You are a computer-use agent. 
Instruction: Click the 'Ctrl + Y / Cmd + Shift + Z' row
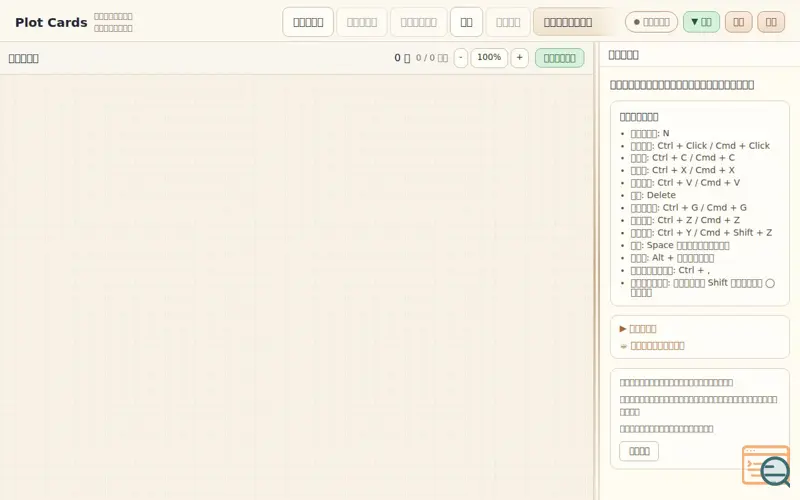pos(701,233)
